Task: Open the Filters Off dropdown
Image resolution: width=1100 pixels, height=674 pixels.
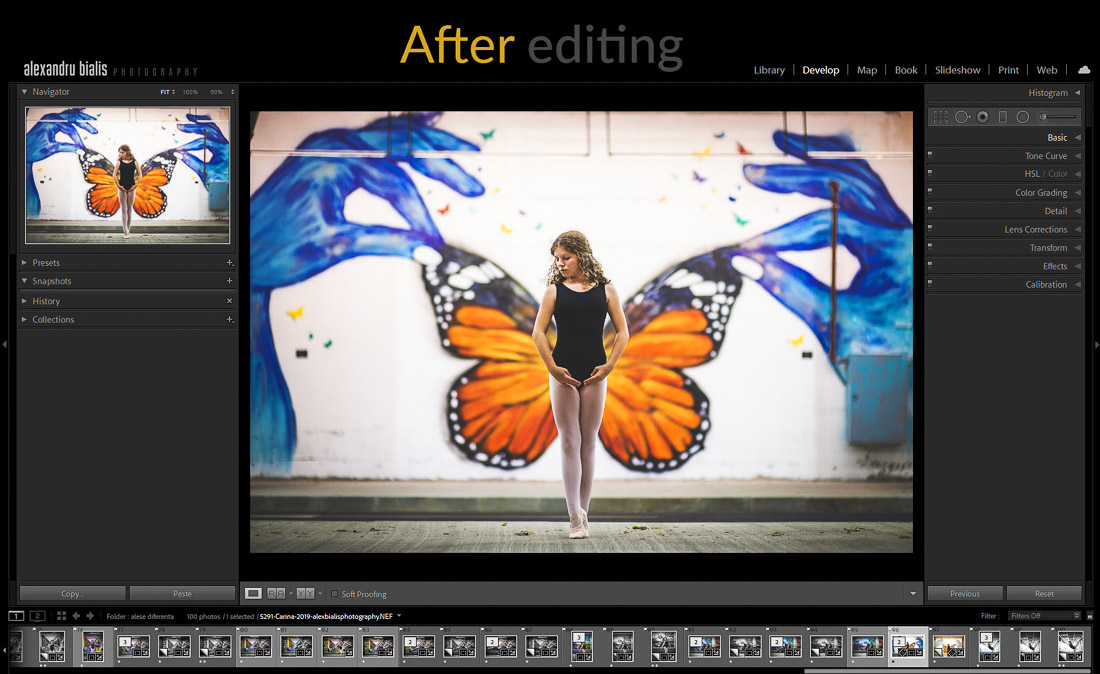Action: pyautogui.click(x=1044, y=616)
